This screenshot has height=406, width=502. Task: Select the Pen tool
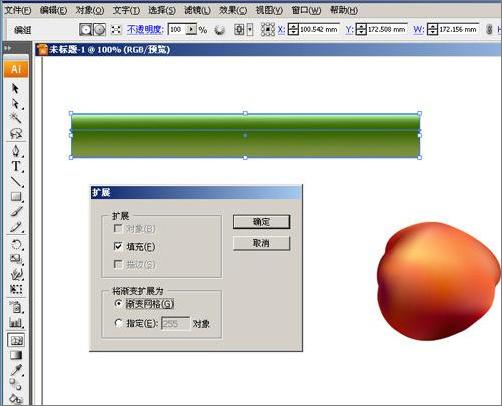(16, 151)
